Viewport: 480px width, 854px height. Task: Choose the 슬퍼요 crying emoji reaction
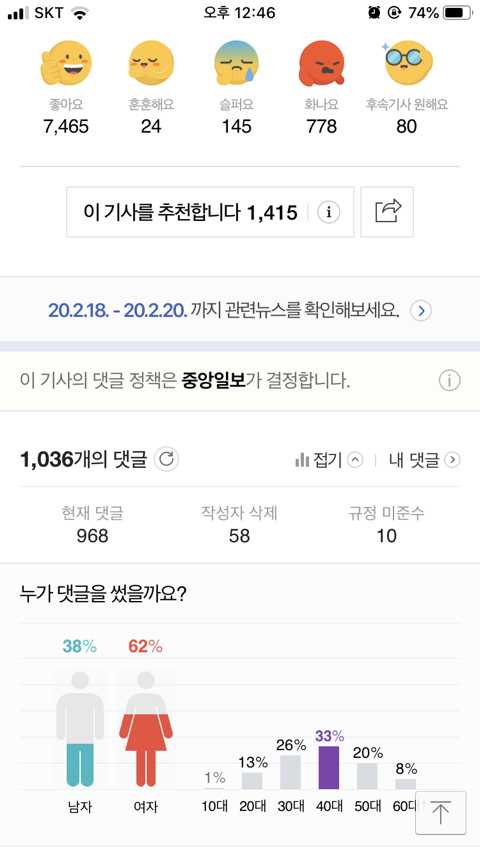point(236,63)
